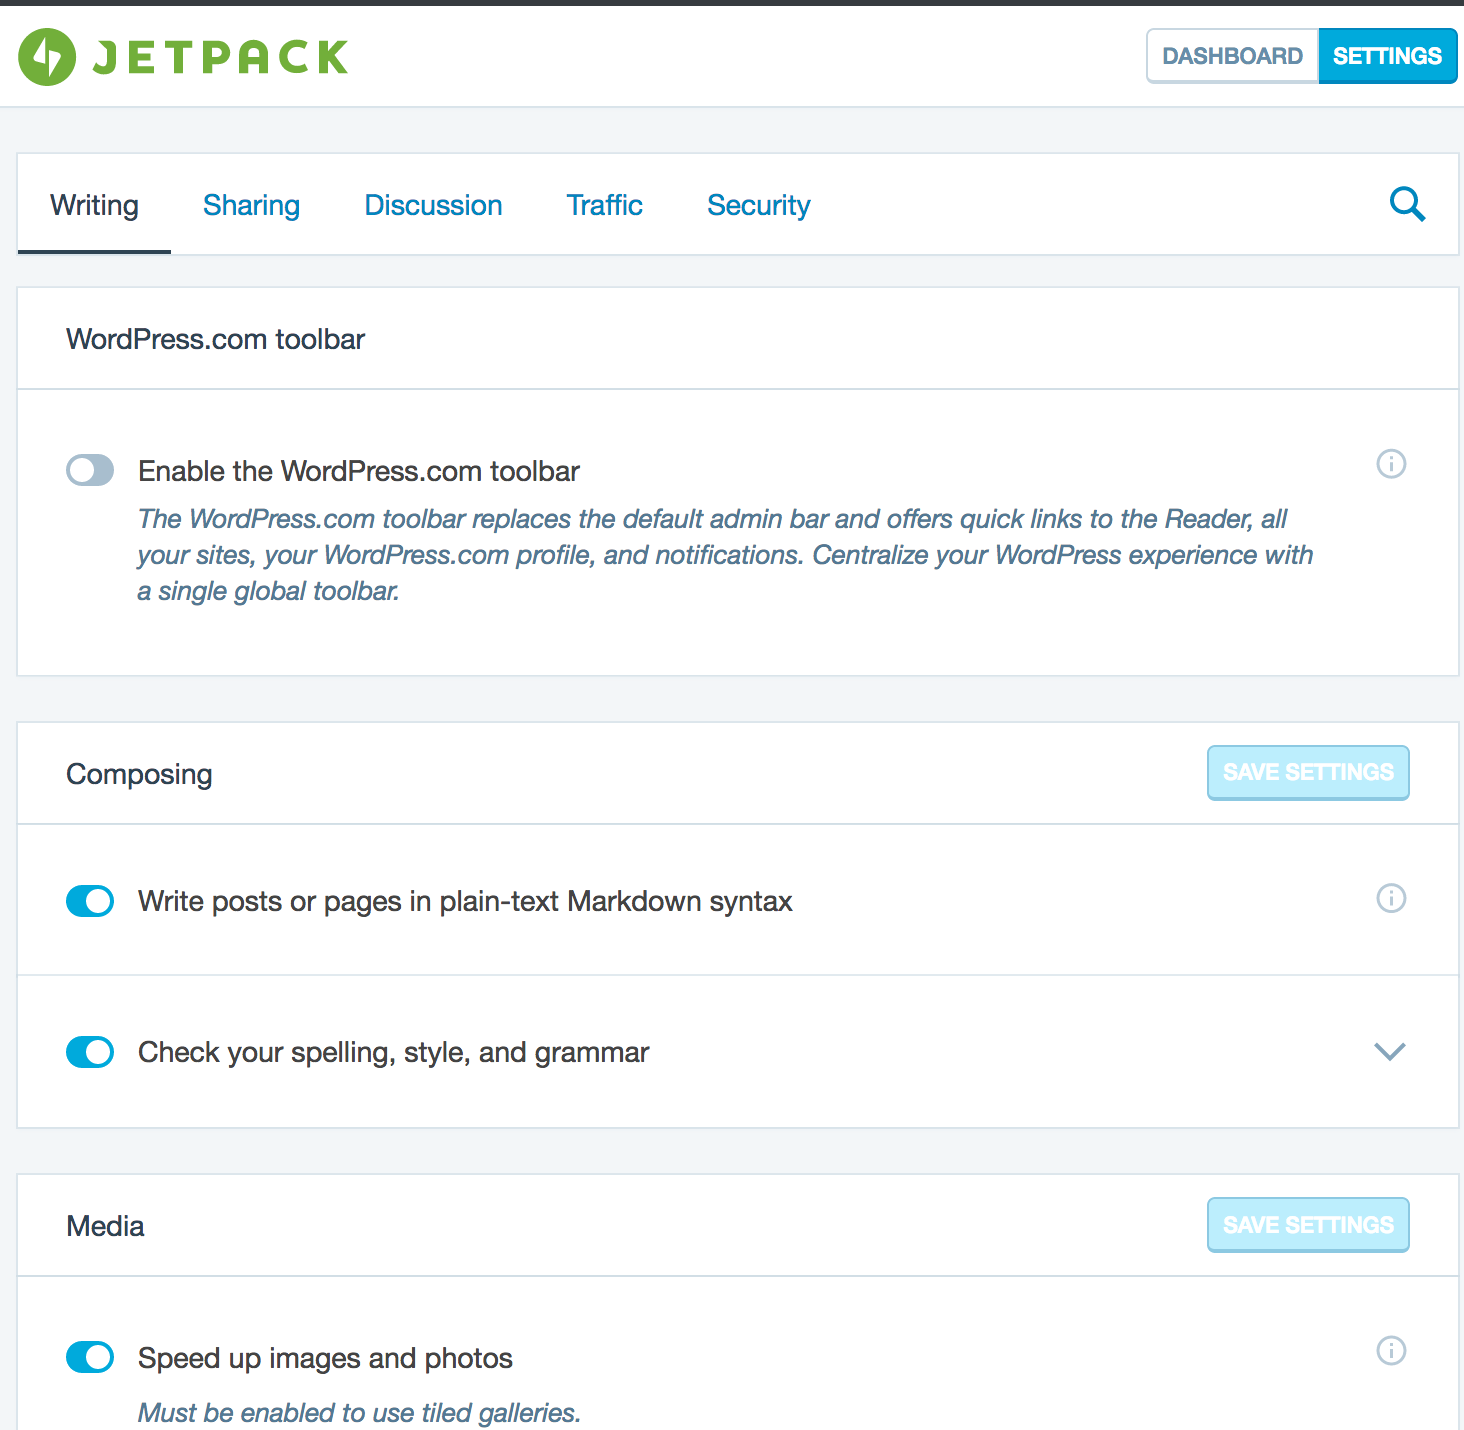
Task: Click the Jetpack logo icon
Action: (47, 57)
